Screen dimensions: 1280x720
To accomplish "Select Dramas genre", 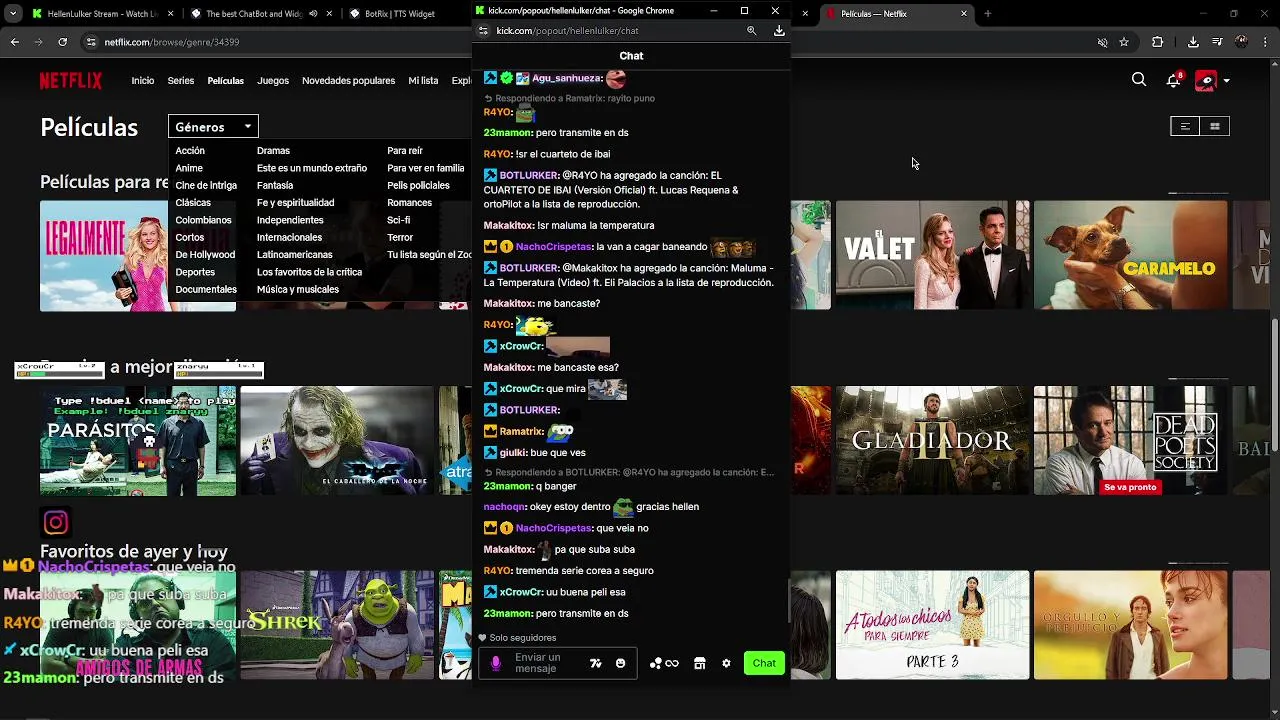I will 273,151.
